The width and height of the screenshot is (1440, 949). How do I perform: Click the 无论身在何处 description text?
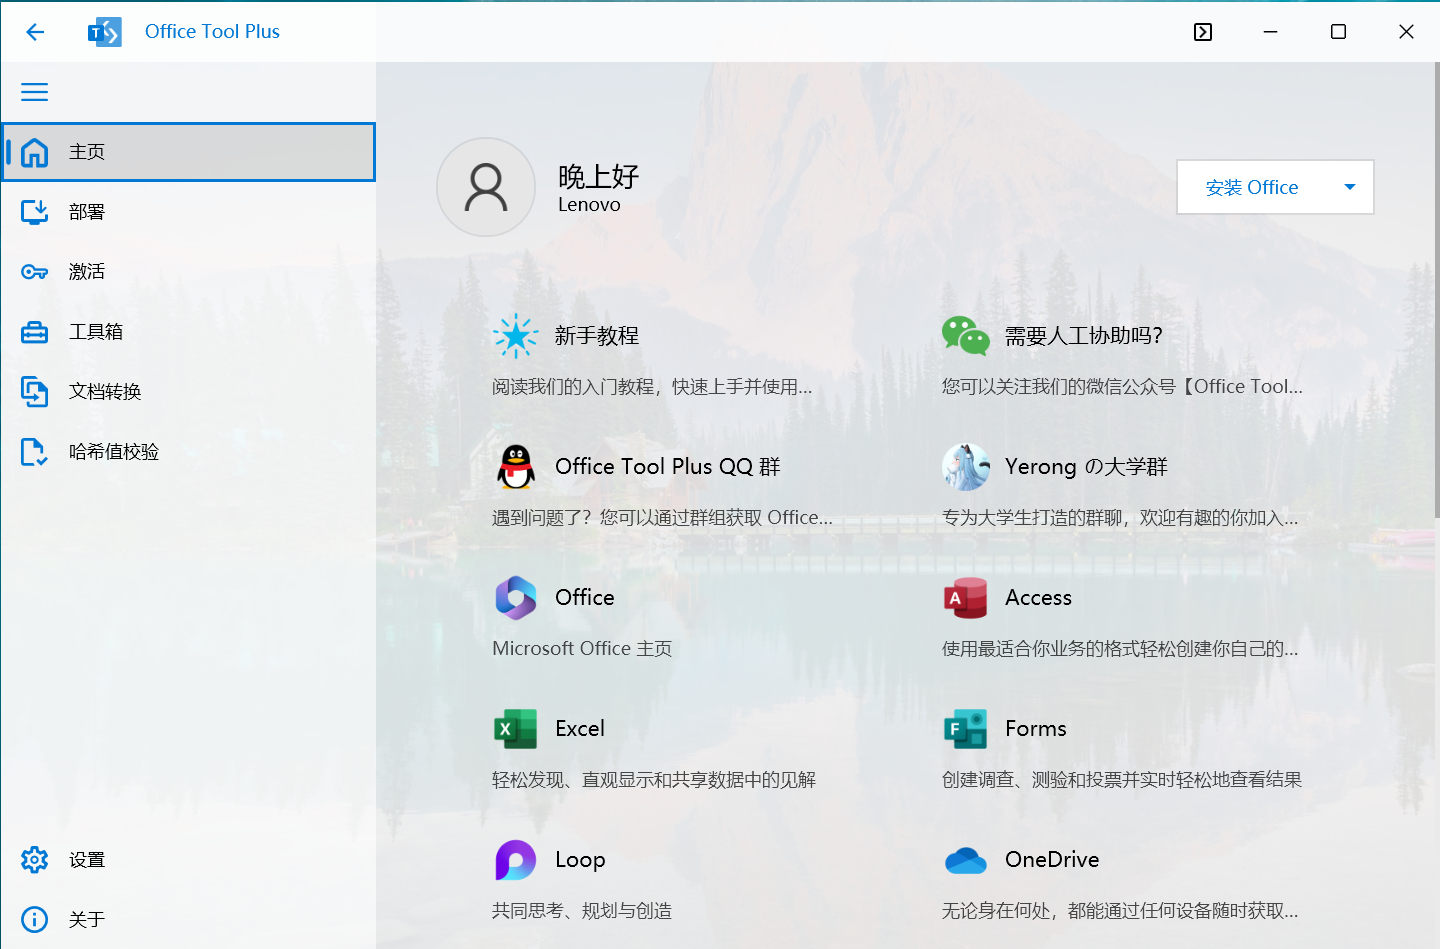[1120, 911]
